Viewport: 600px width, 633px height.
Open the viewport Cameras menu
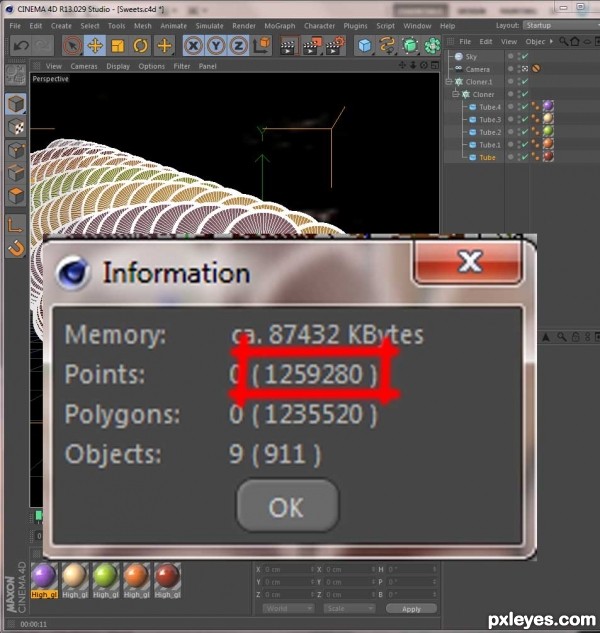[84, 66]
